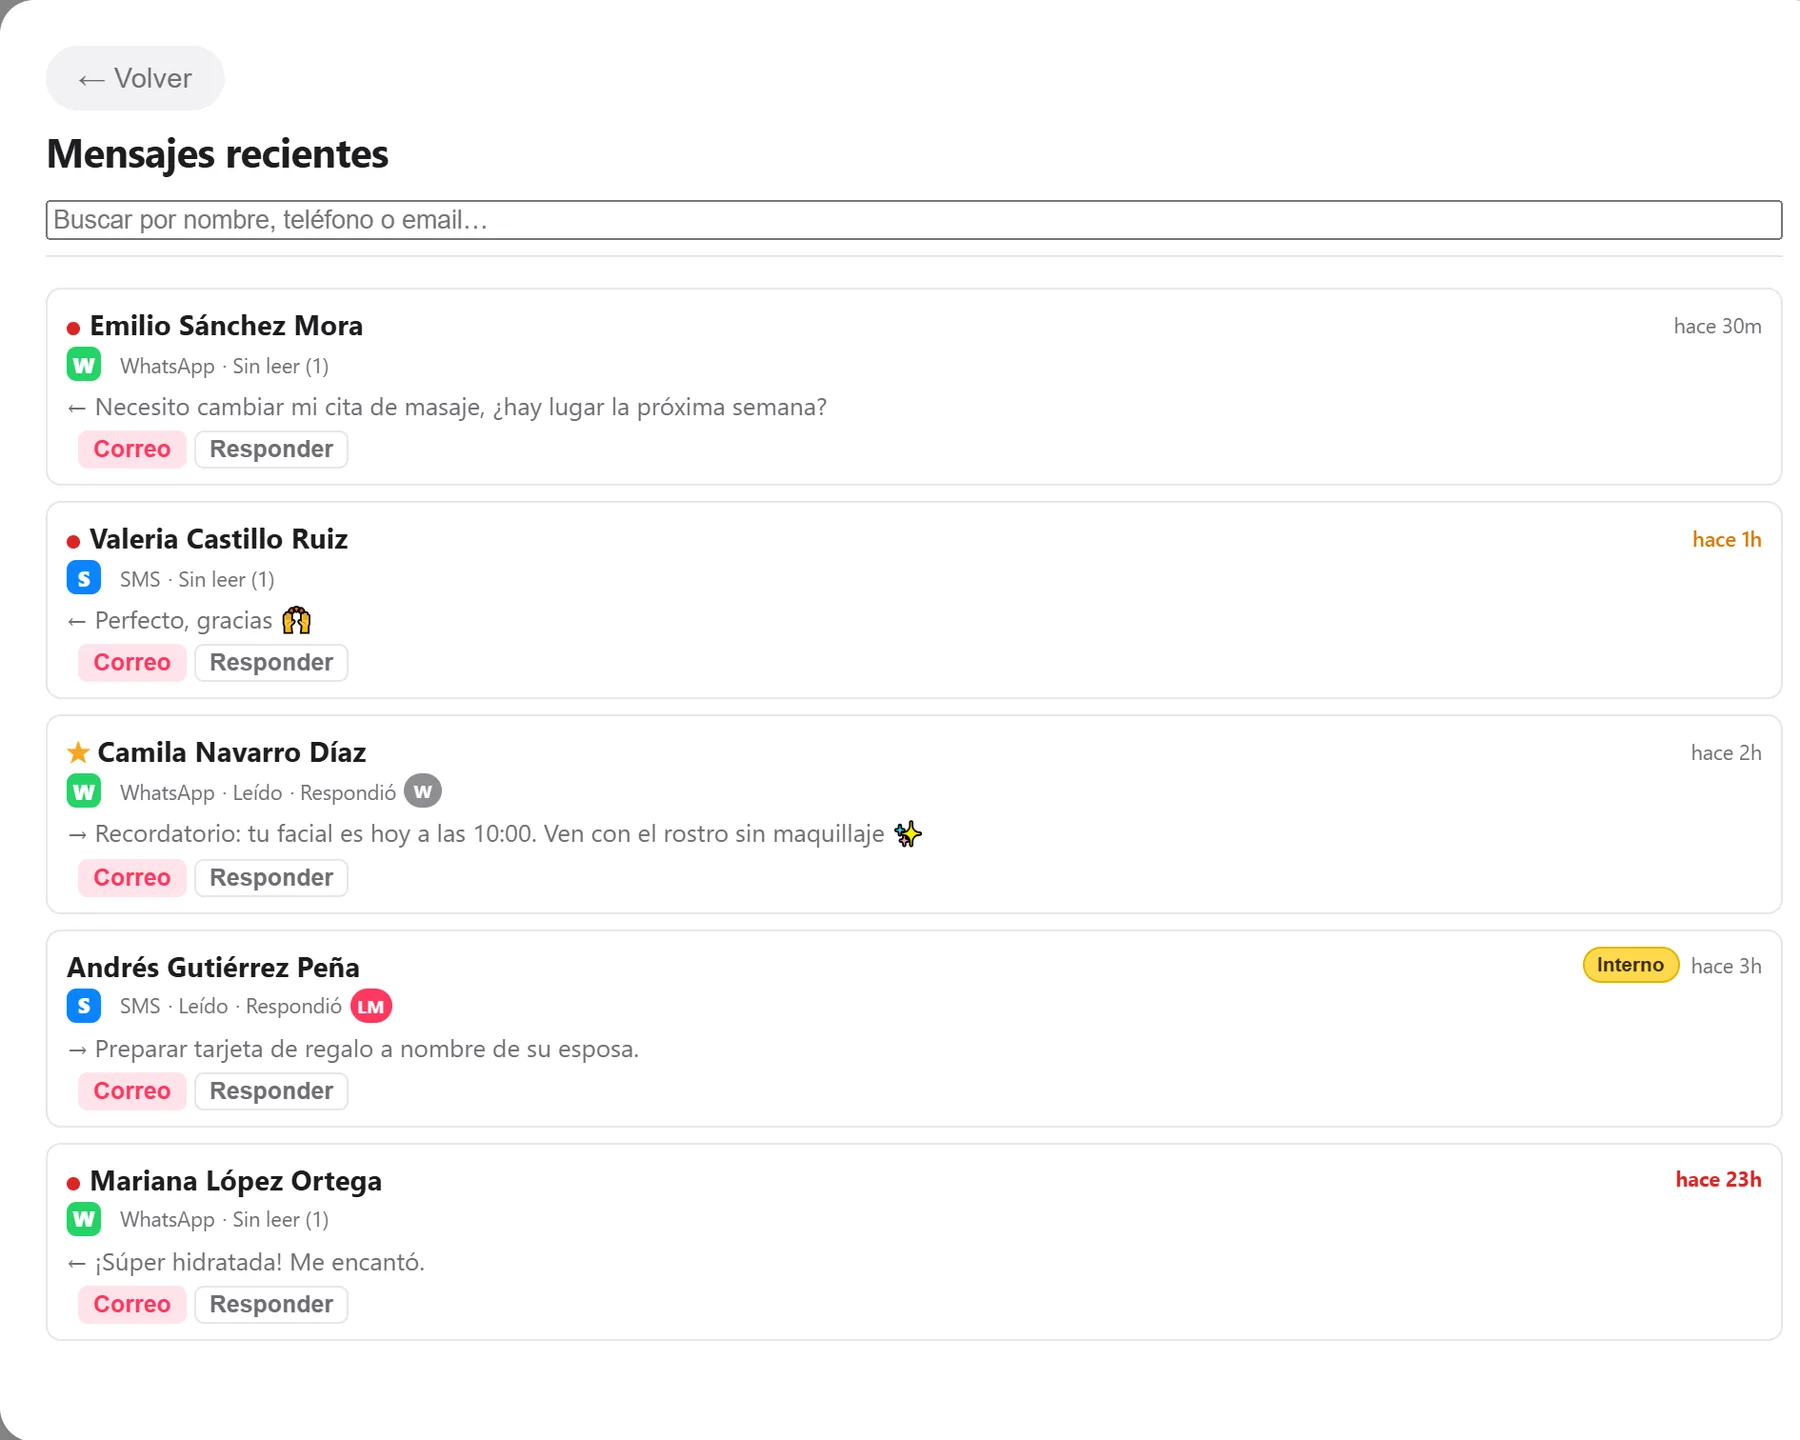The width and height of the screenshot is (1800, 1440).
Task: Click Correo for Camila Navarro Díaz
Action: 132,877
